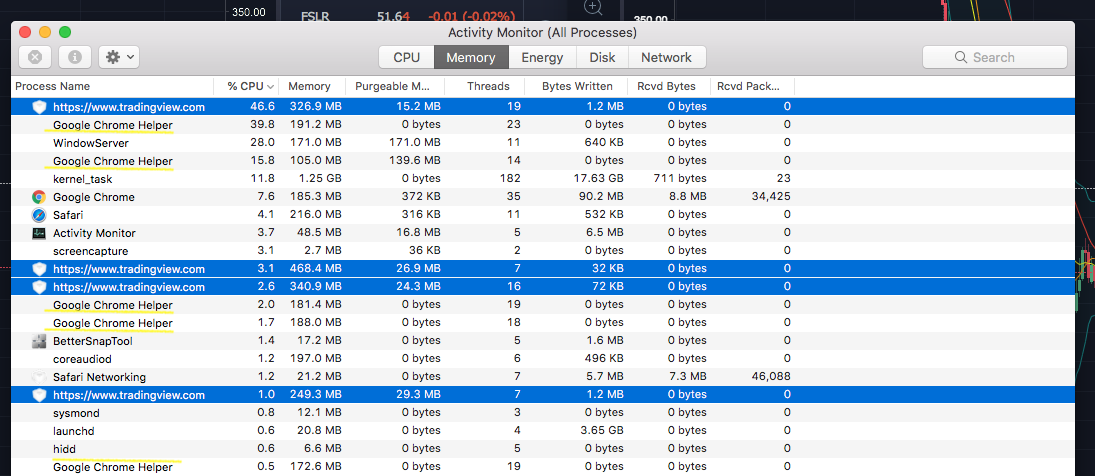Click the BetterSnapTool process icon
This screenshot has width=1095, height=476.
(x=39, y=341)
